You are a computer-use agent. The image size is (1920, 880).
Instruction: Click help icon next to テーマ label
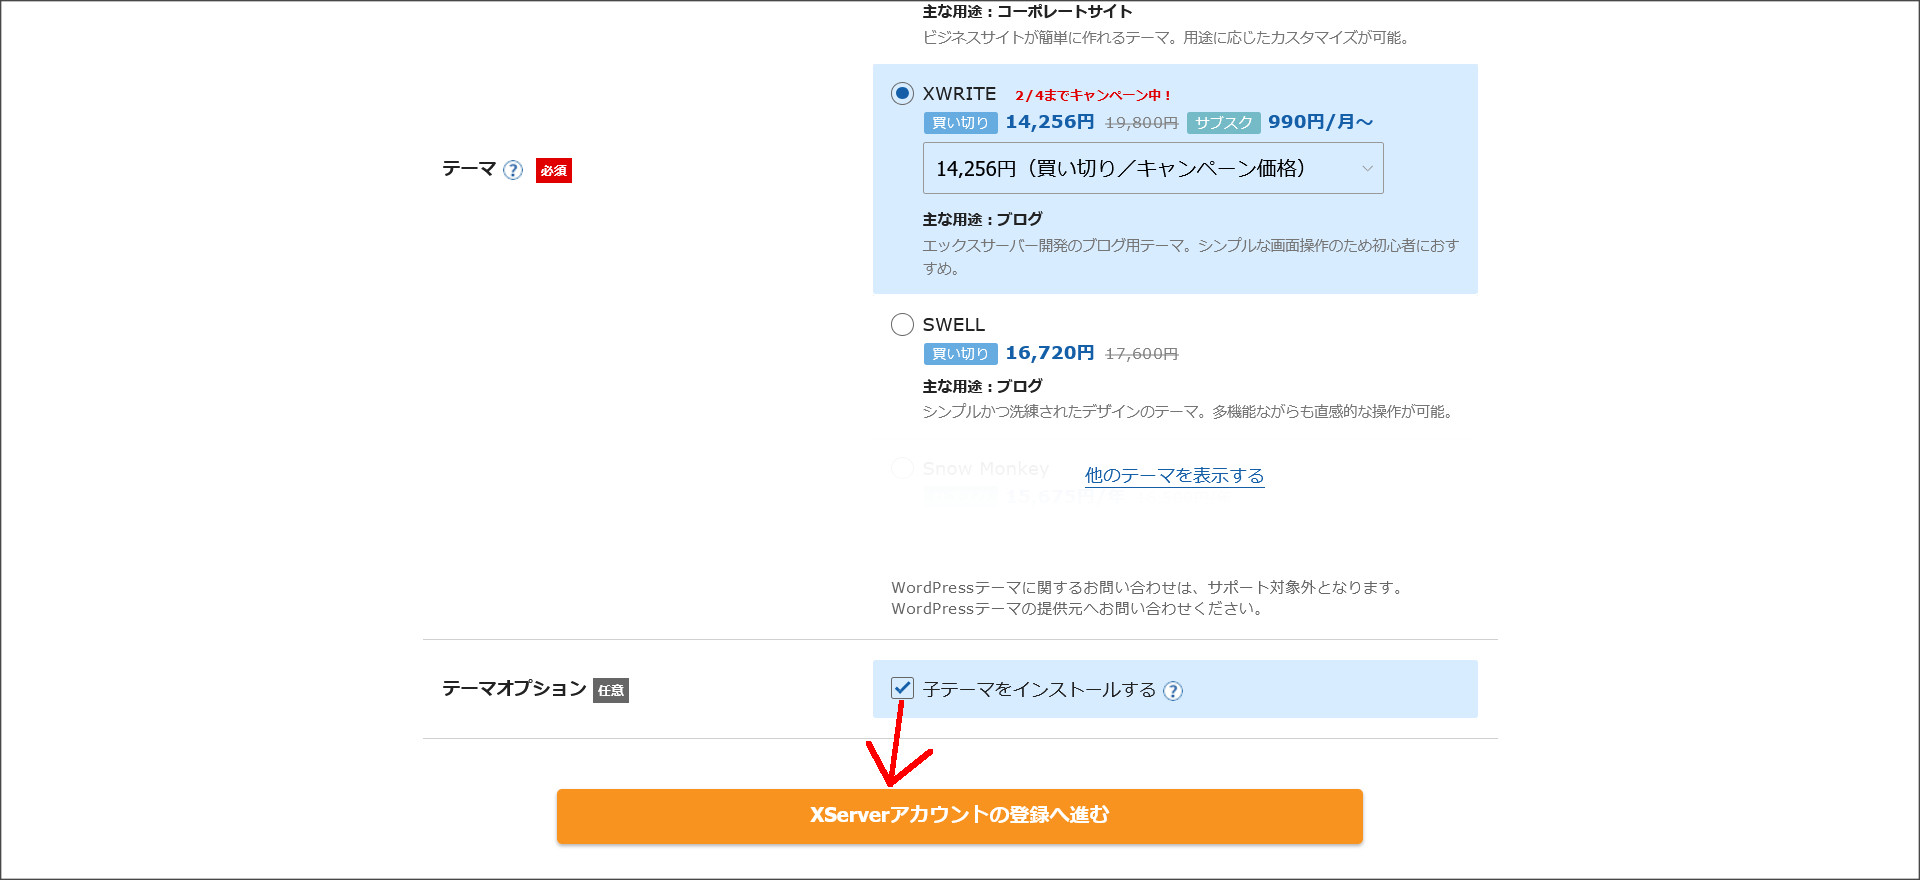[513, 170]
